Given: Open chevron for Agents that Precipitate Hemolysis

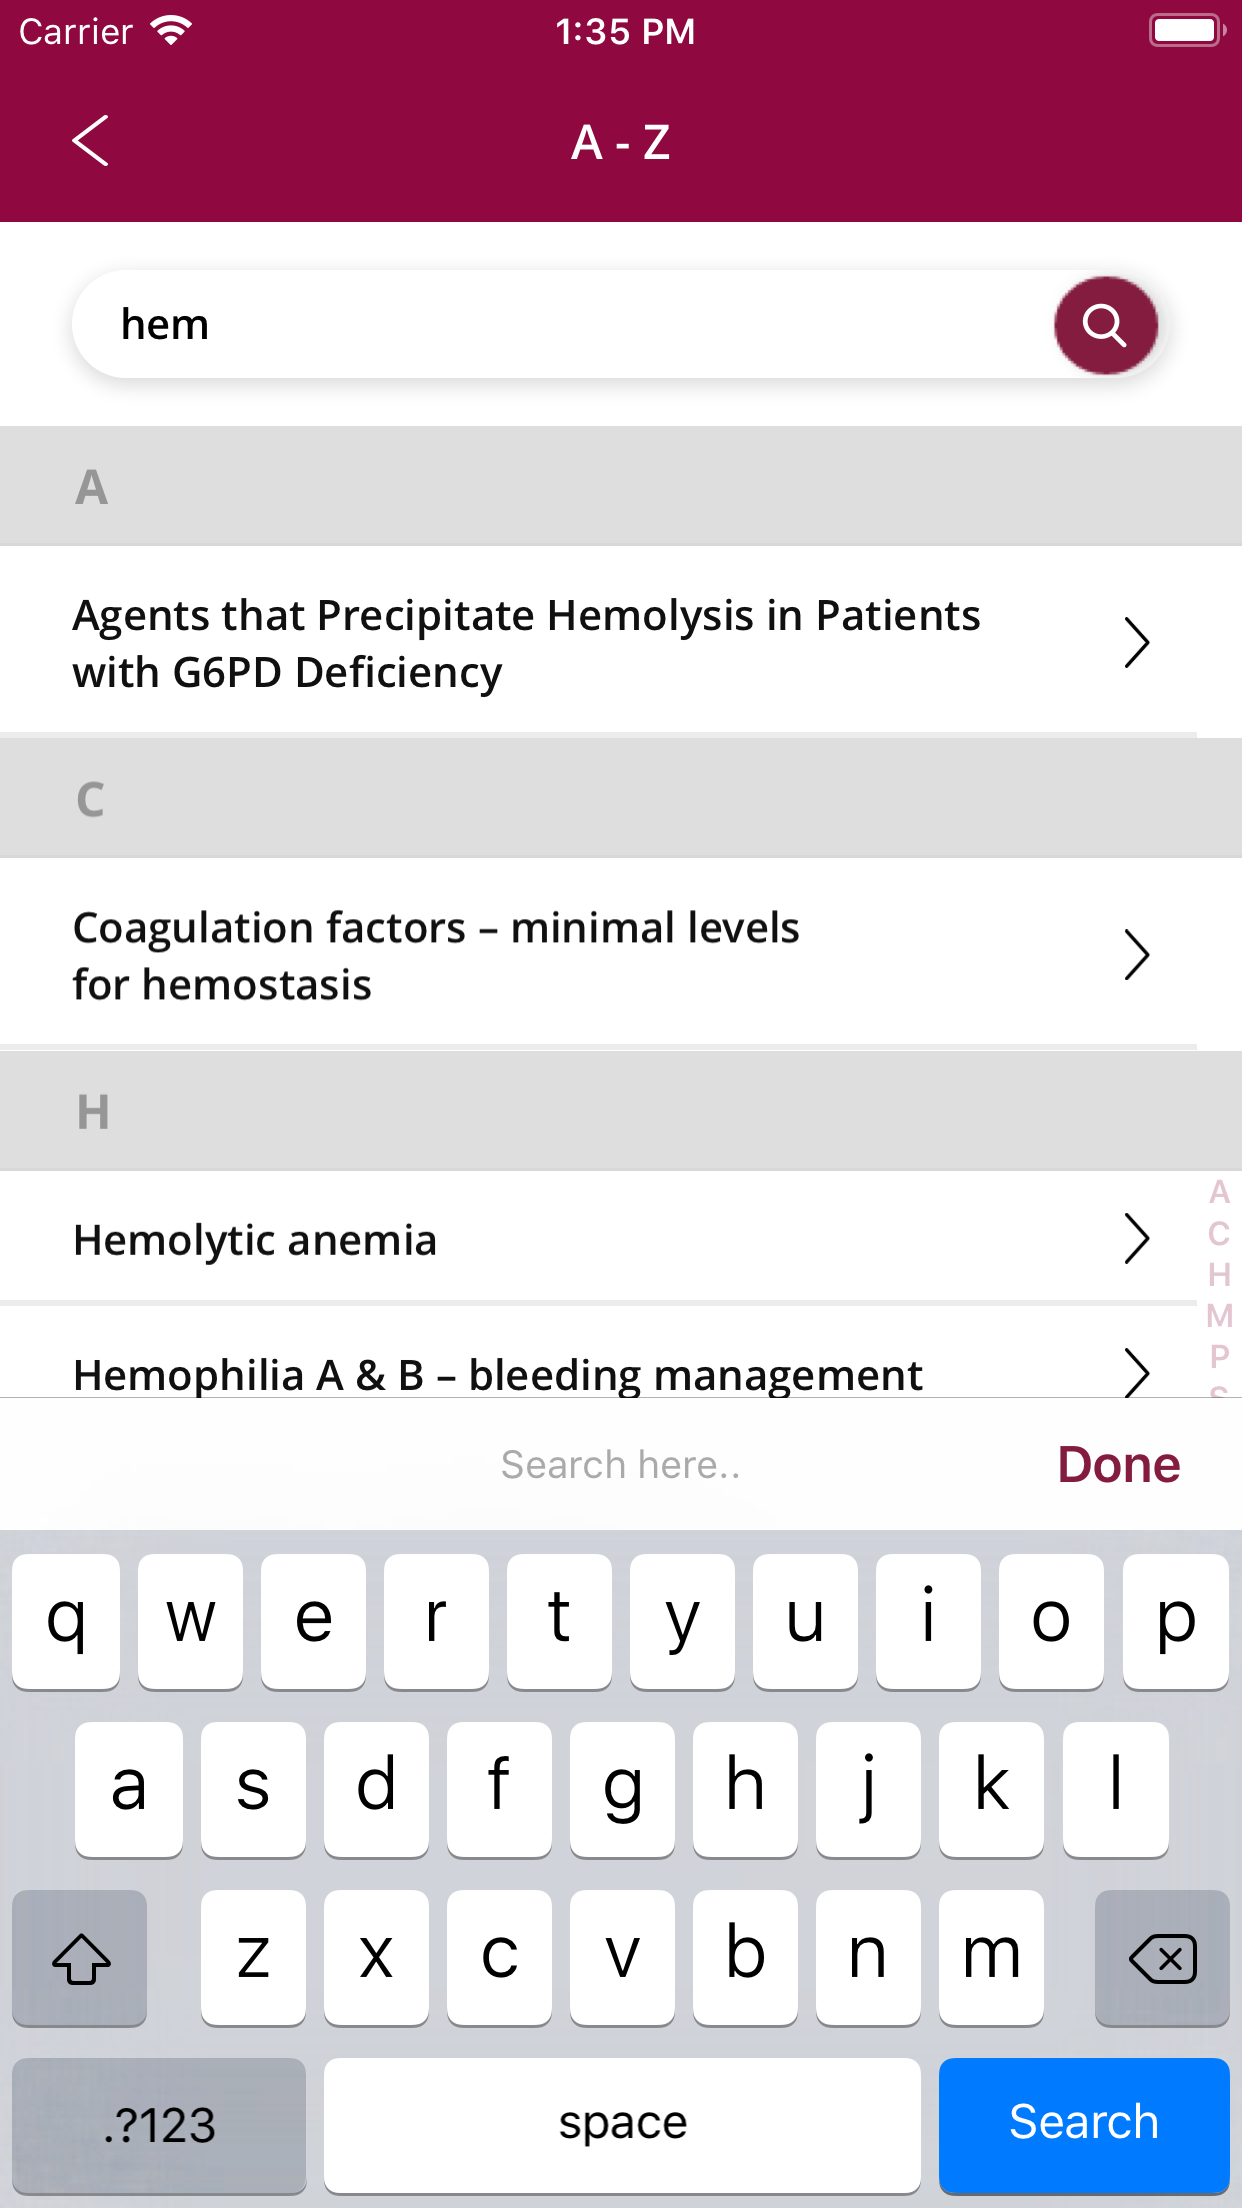Looking at the screenshot, I should coord(1136,643).
